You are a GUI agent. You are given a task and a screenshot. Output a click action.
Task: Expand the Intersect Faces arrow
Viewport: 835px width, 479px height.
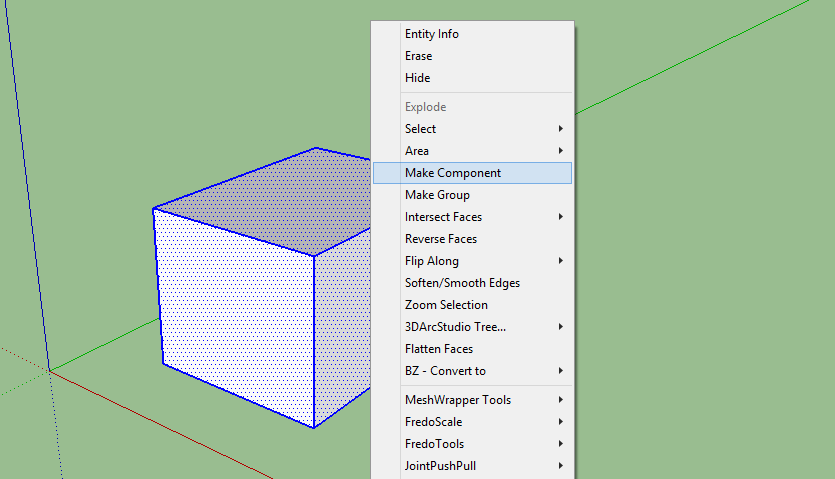click(561, 217)
